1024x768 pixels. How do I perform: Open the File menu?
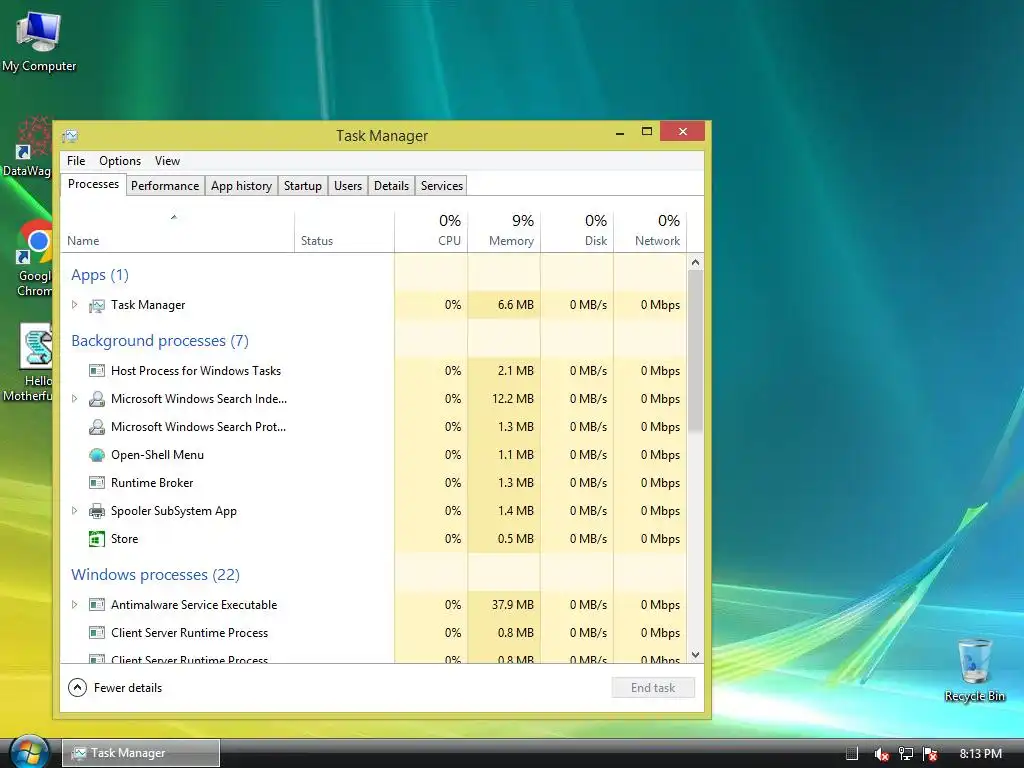point(76,161)
